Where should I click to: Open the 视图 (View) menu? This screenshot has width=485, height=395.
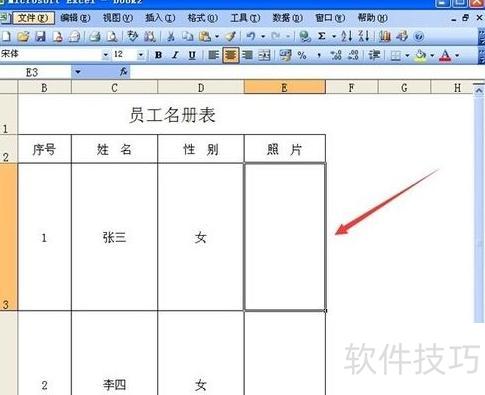point(118,18)
